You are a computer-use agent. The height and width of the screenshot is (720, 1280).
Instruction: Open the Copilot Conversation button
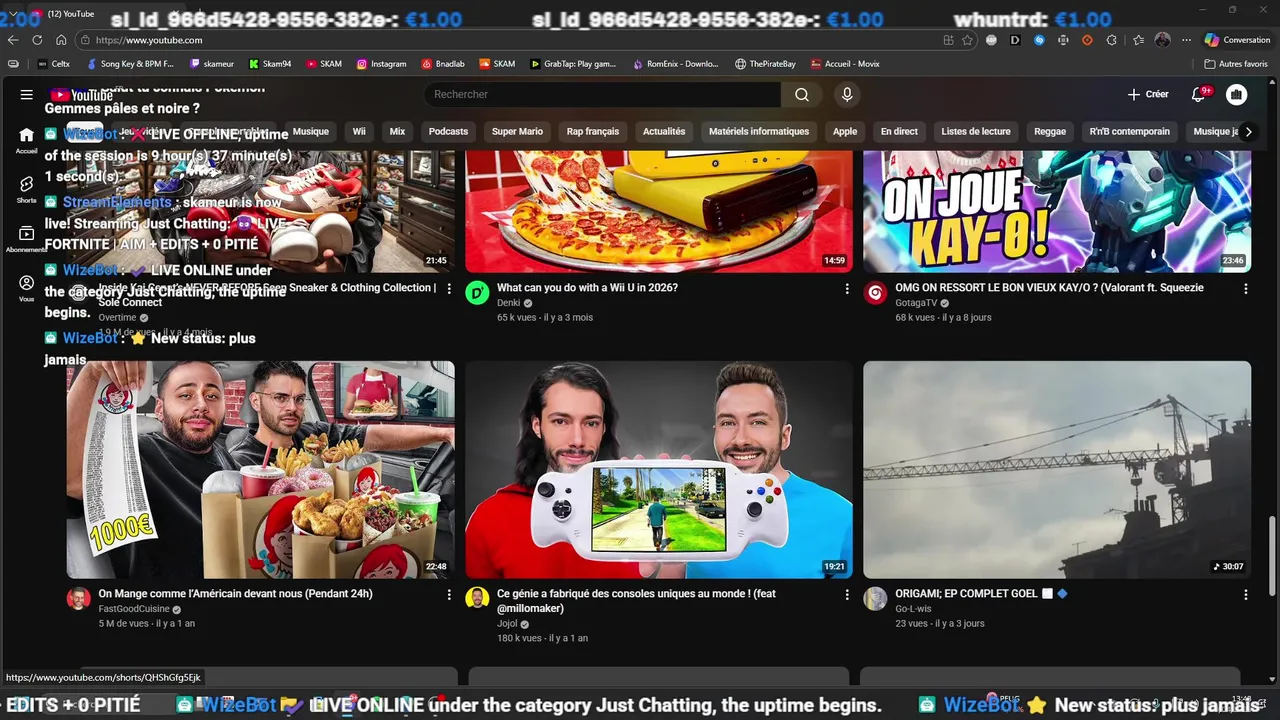tap(1237, 40)
